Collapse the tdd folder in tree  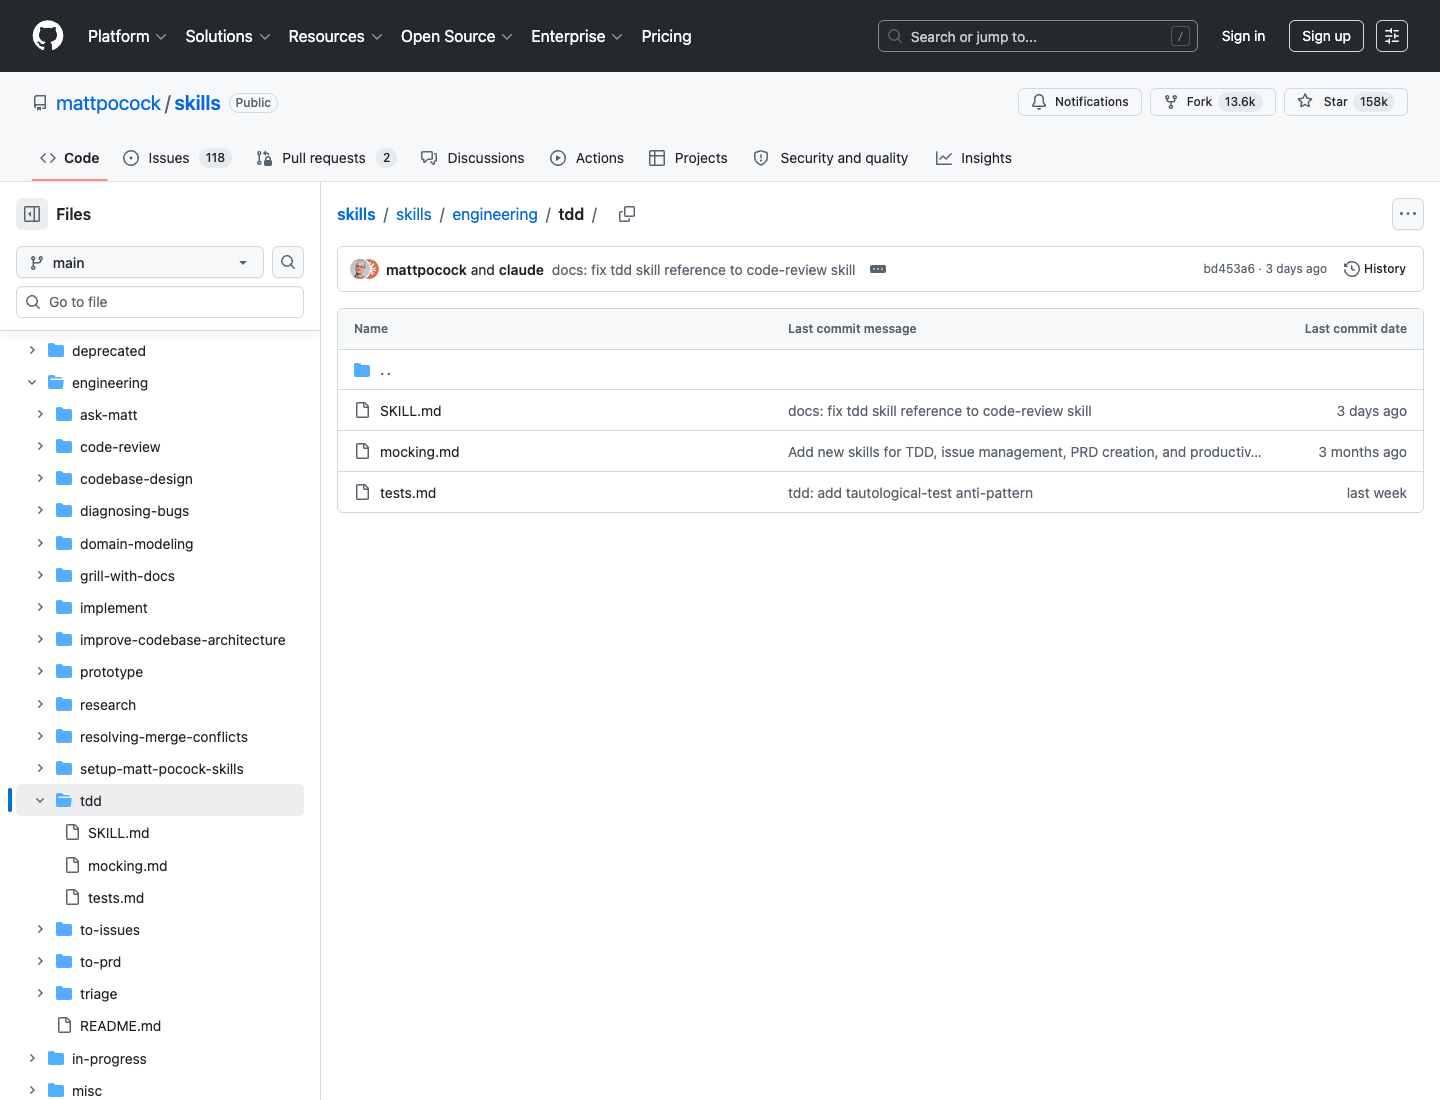(40, 801)
